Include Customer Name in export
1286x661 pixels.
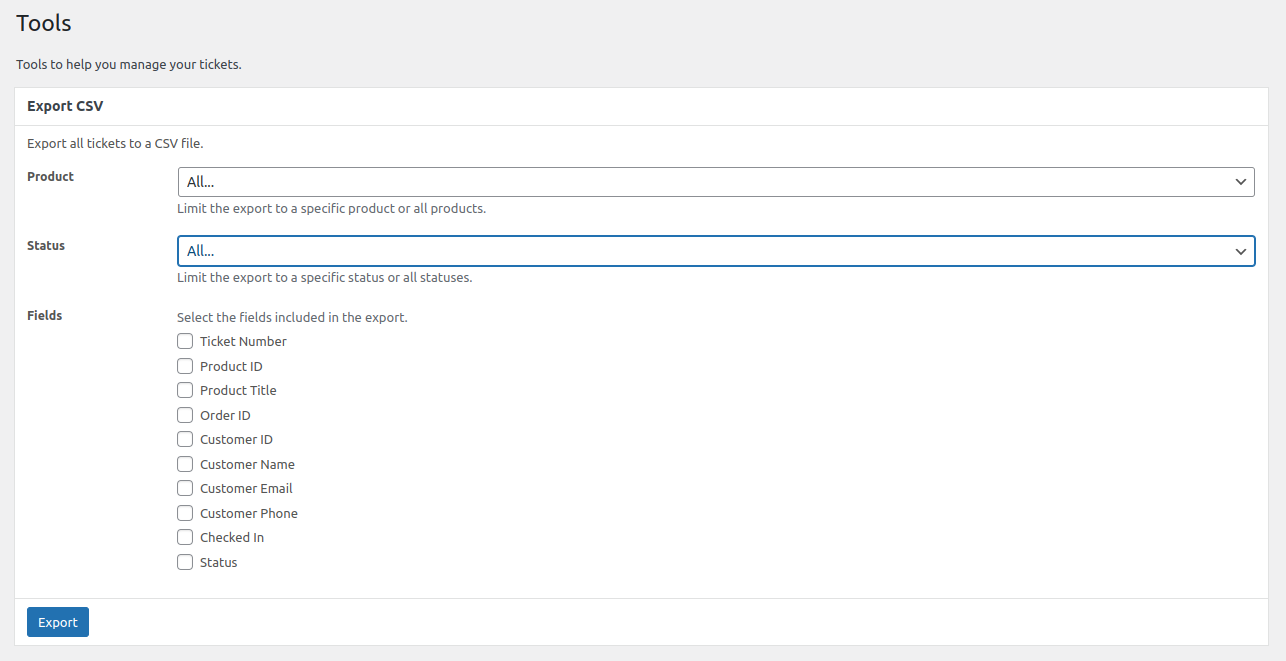[x=185, y=464]
